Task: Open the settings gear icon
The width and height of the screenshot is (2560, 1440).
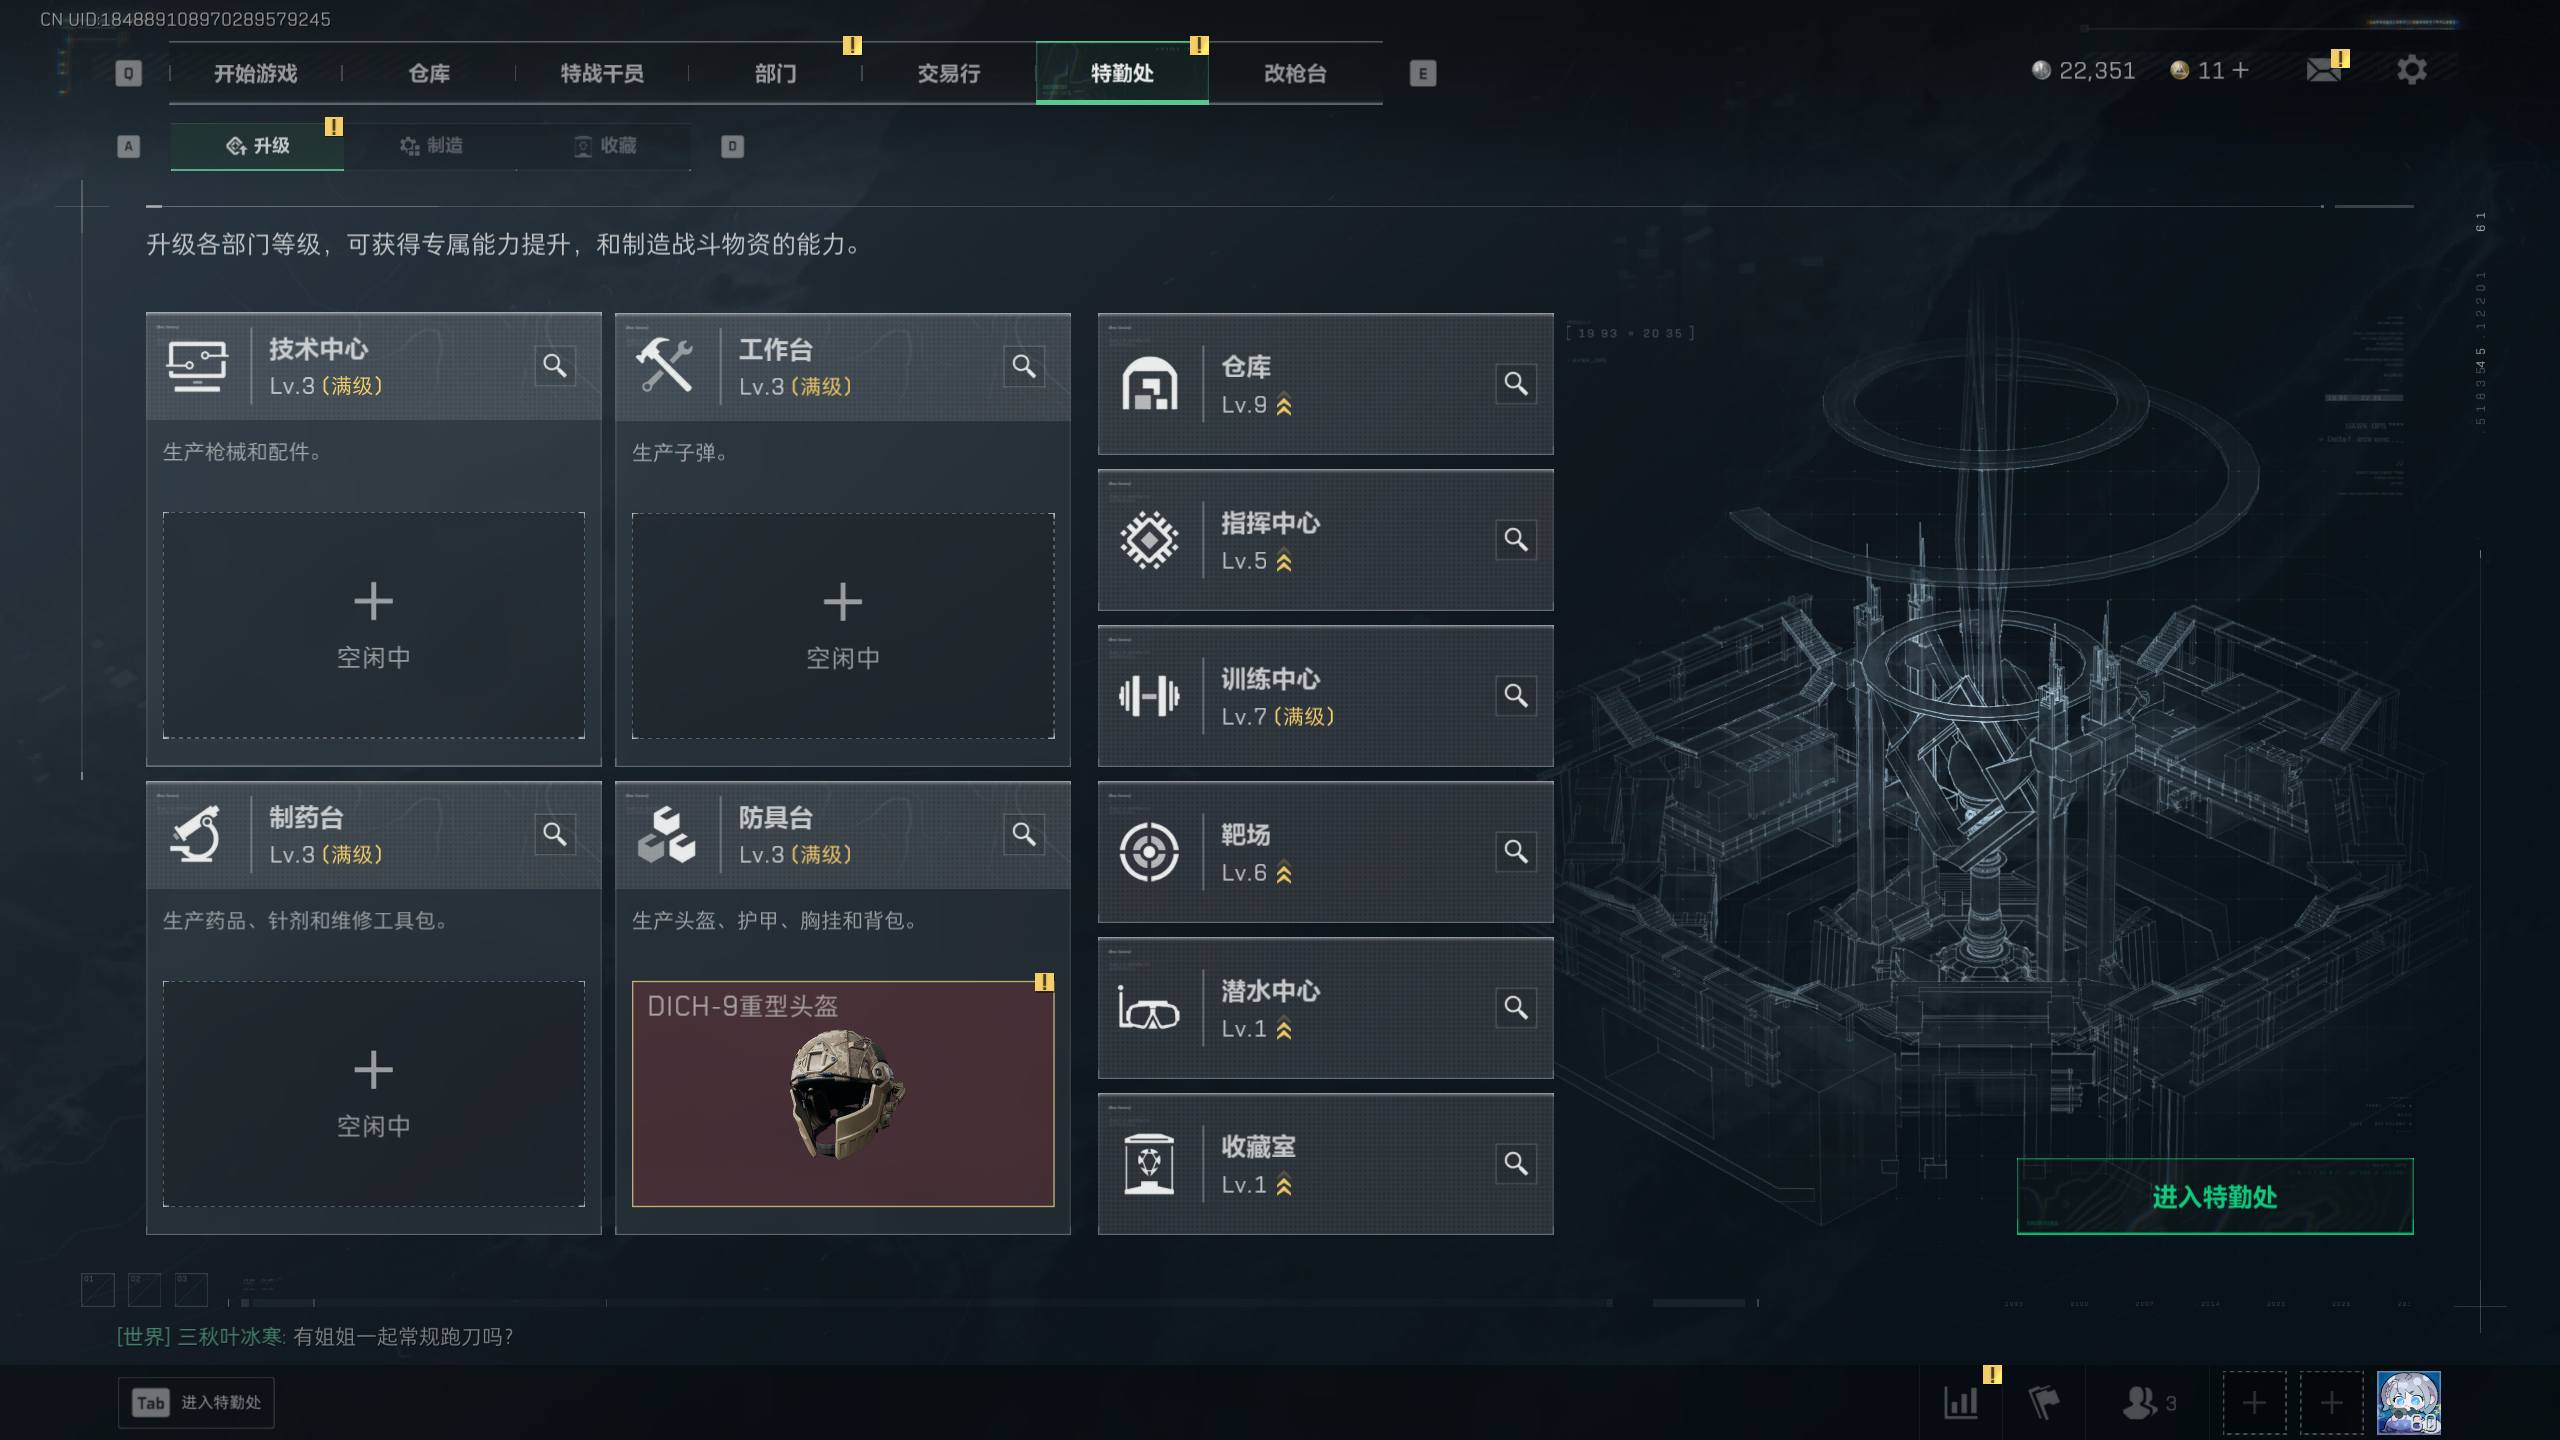Action: [x=2411, y=70]
